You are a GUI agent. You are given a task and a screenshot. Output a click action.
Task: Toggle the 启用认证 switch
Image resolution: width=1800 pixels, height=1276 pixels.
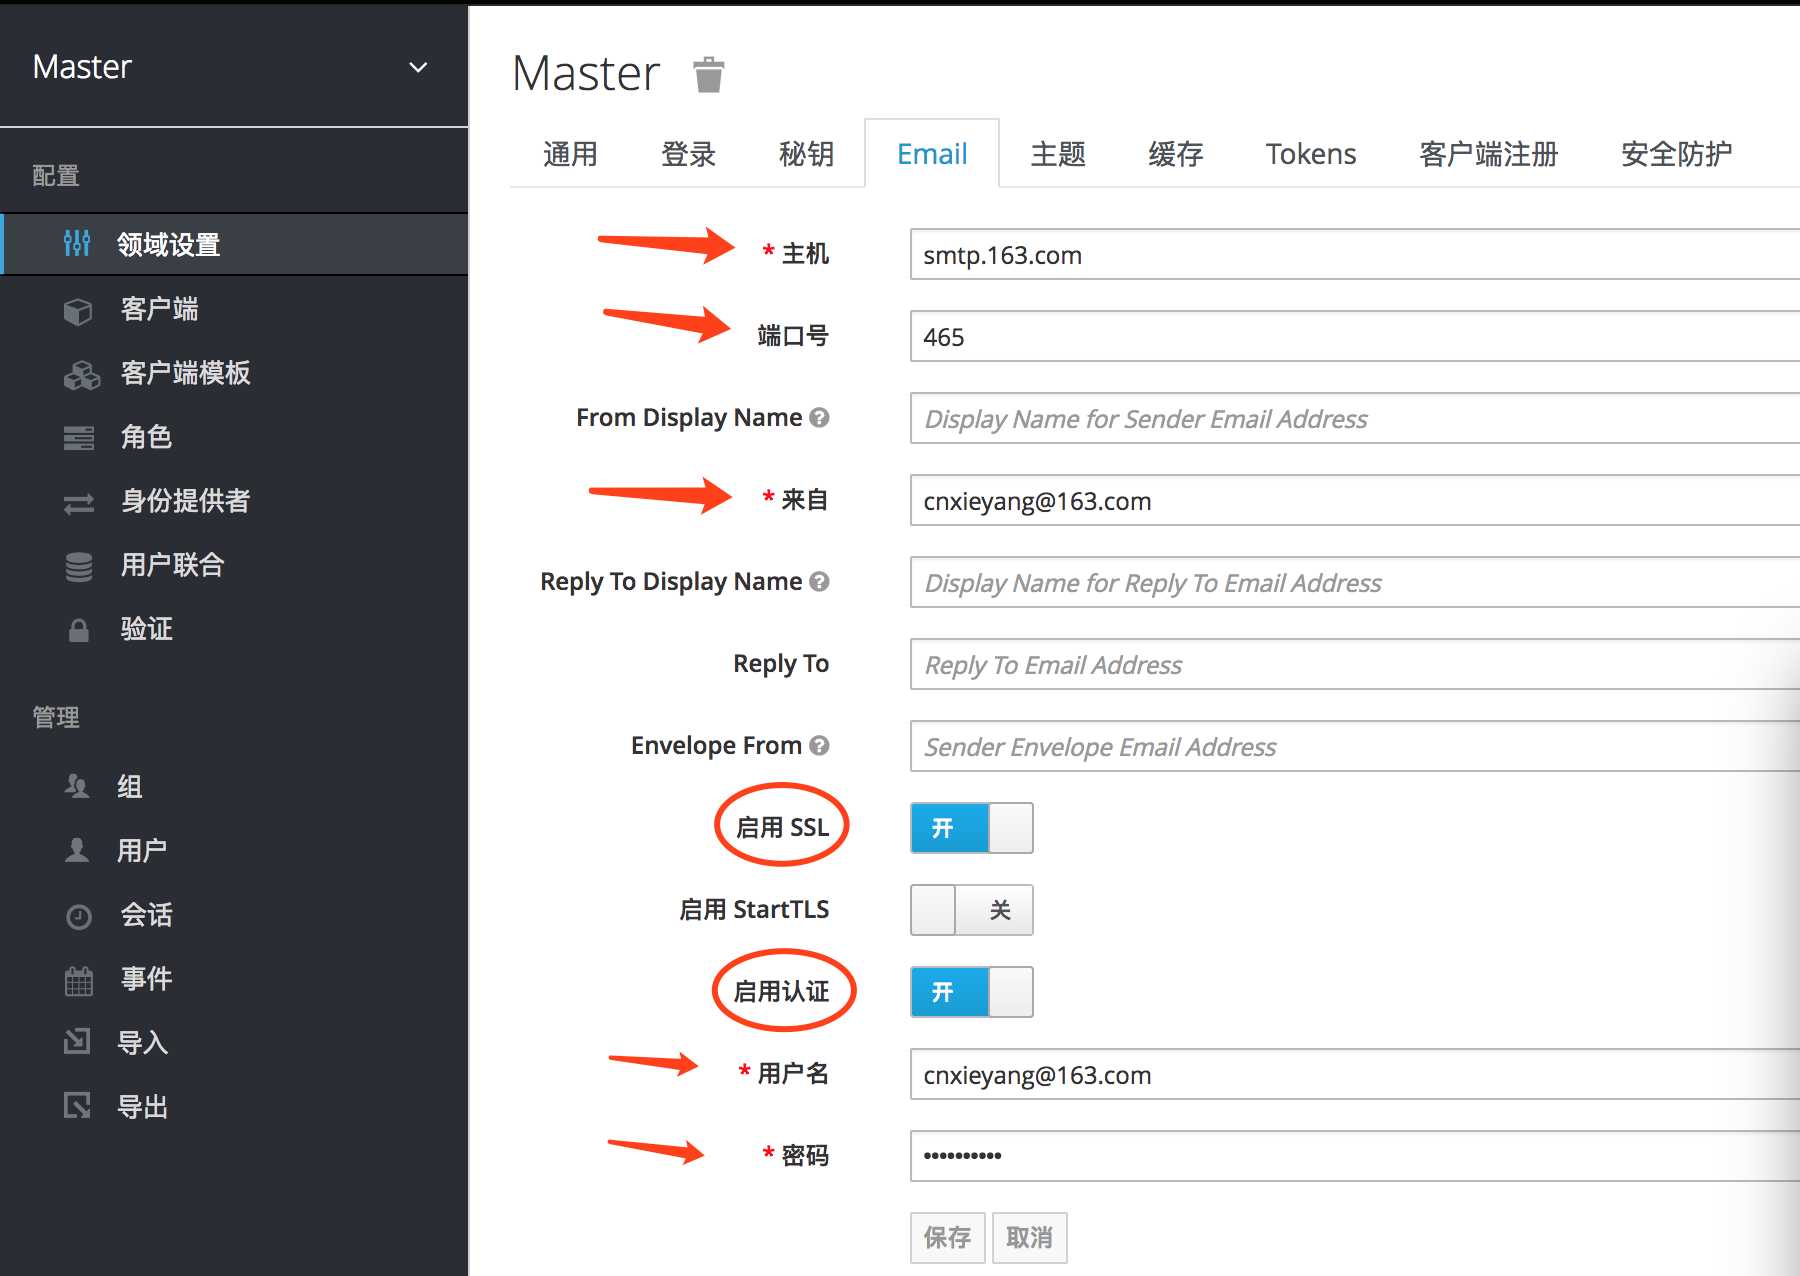[x=971, y=992]
